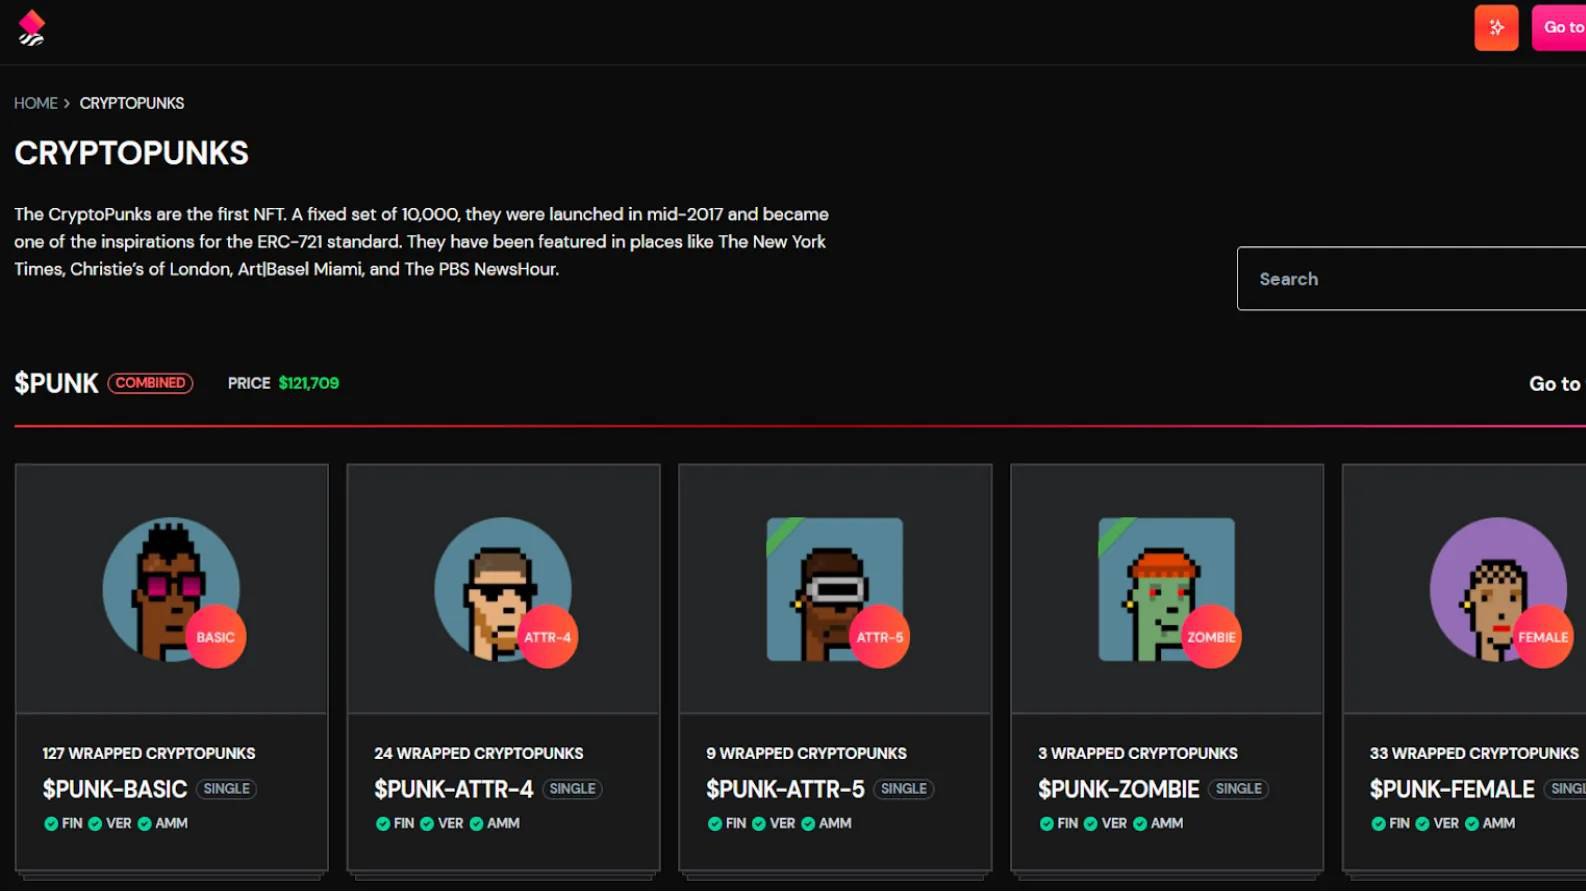The width and height of the screenshot is (1586, 892).
Task: Click the 3 WRAPPED CRYPTOPUNKS text
Action: pyautogui.click(x=1138, y=754)
